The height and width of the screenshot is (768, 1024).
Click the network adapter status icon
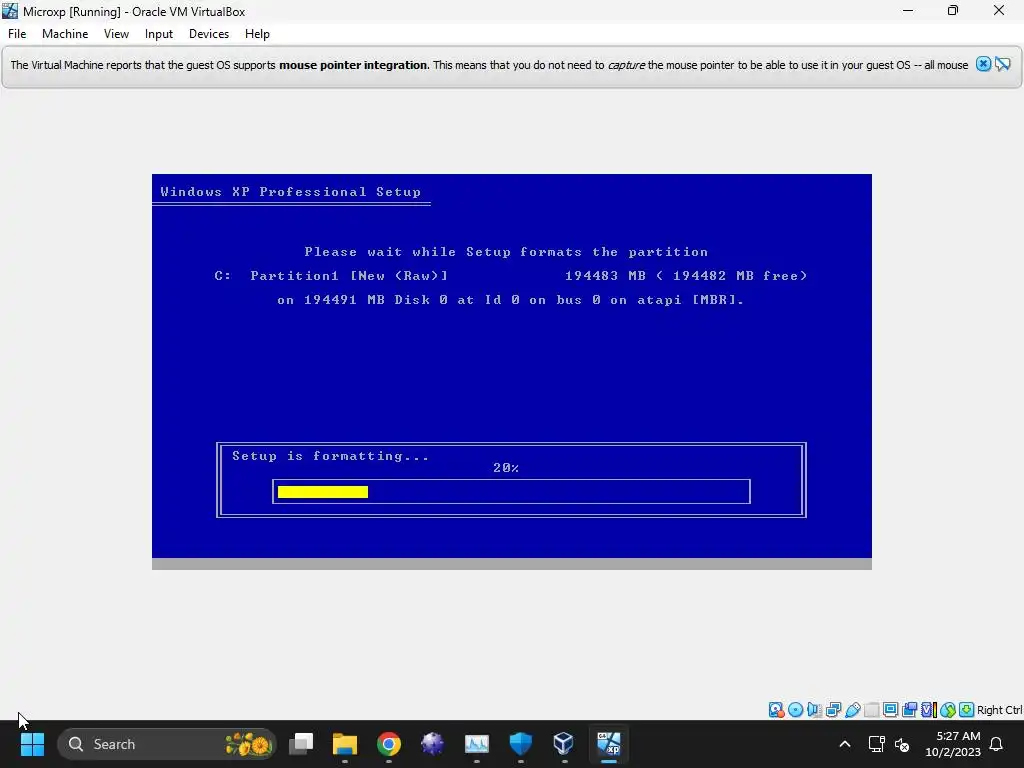833,710
